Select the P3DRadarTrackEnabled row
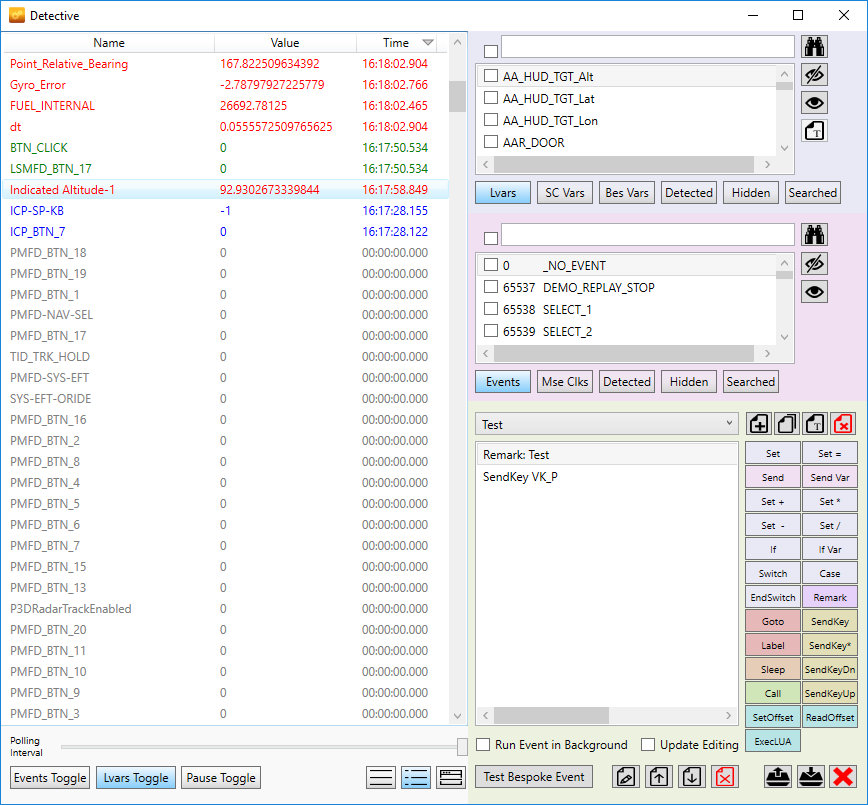Screen dimensions: 868x805 pyautogui.click(x=225, y=608)
